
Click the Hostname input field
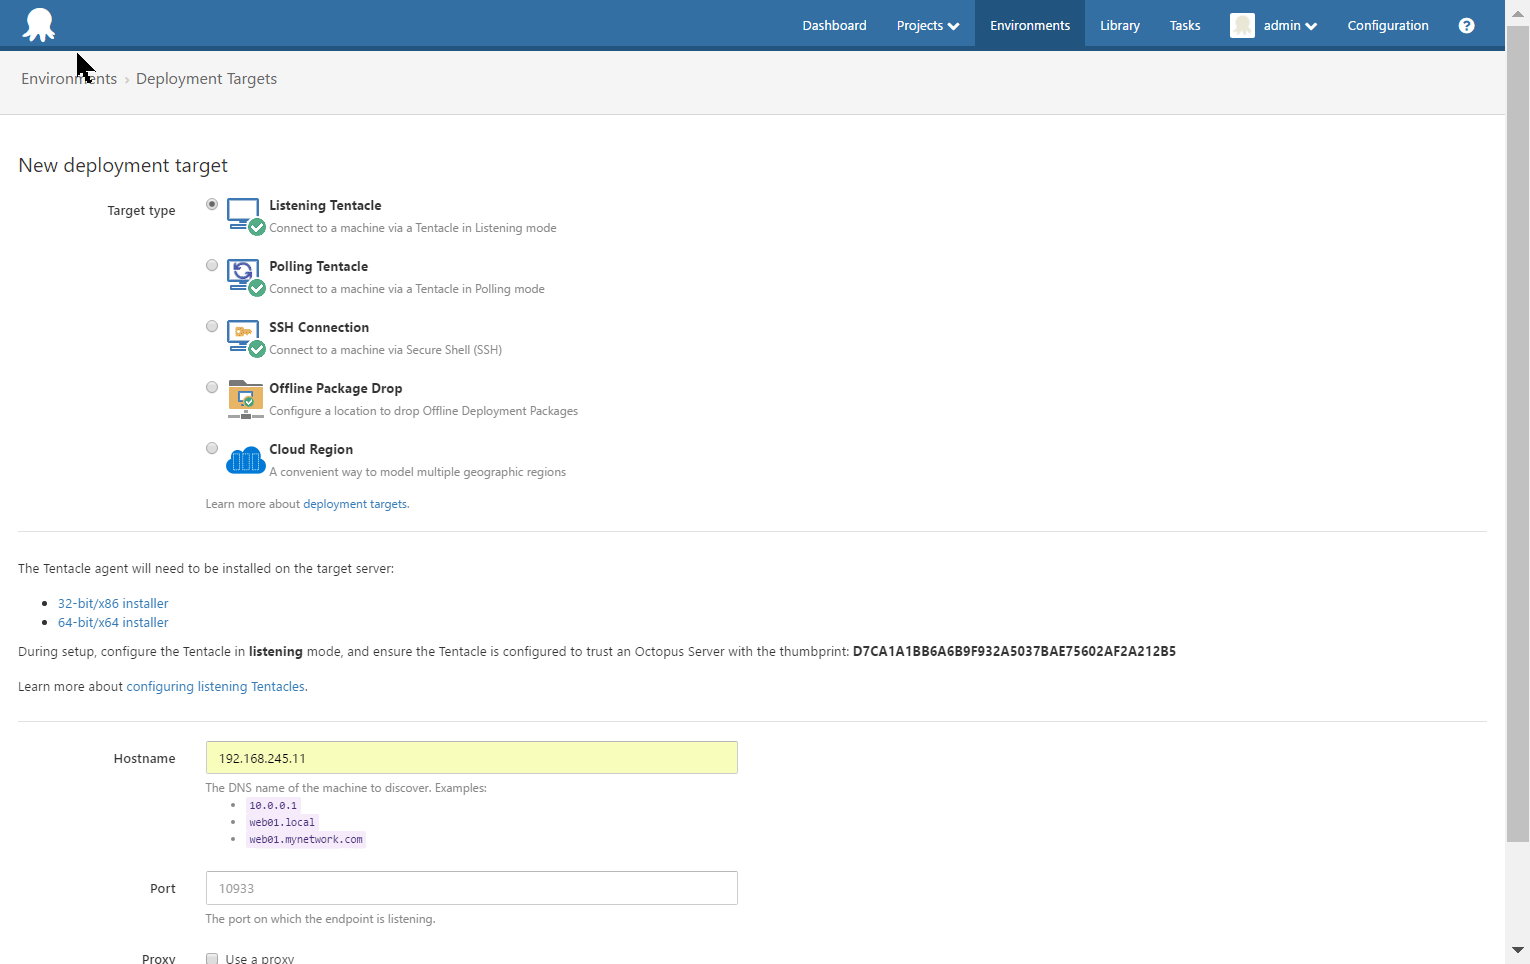(472, 758)
